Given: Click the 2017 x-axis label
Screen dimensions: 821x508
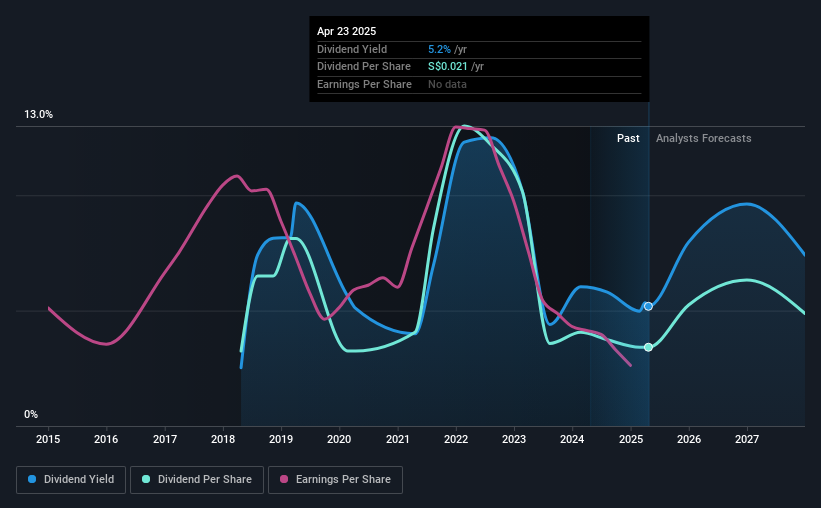Looking at the screenshot, I should click(165, 439).
